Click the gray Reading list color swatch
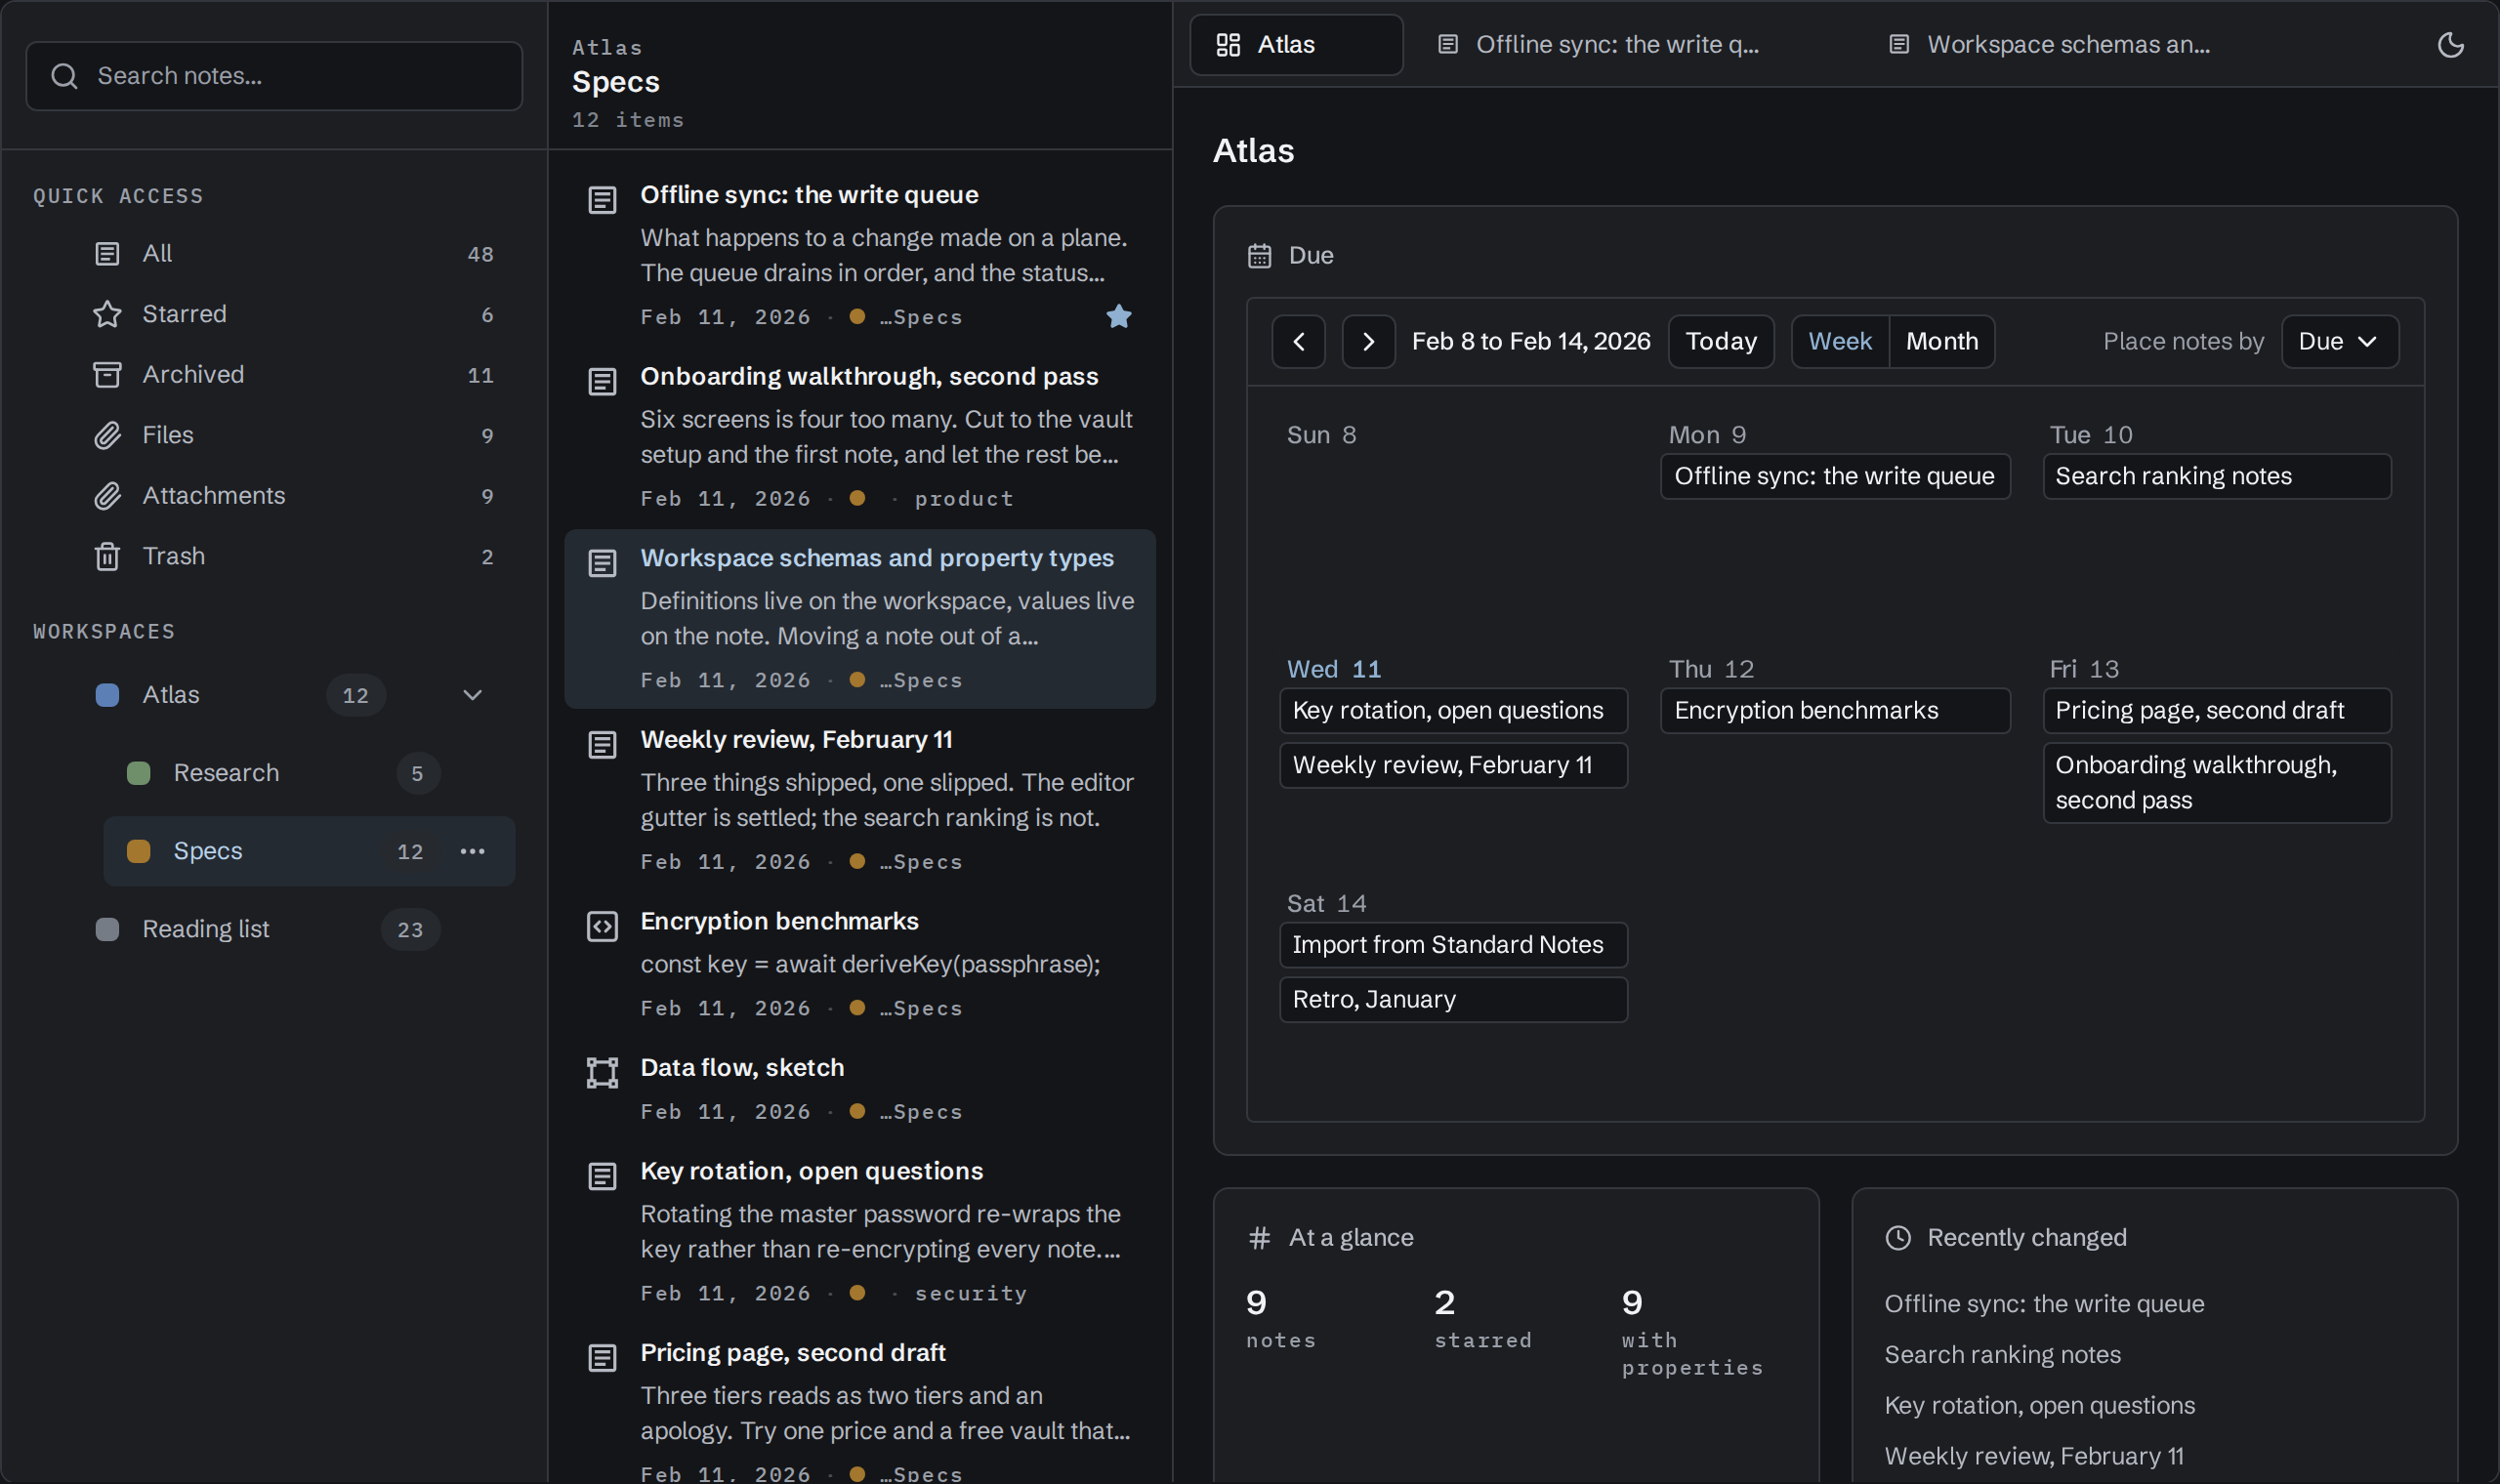 (107, 929)
